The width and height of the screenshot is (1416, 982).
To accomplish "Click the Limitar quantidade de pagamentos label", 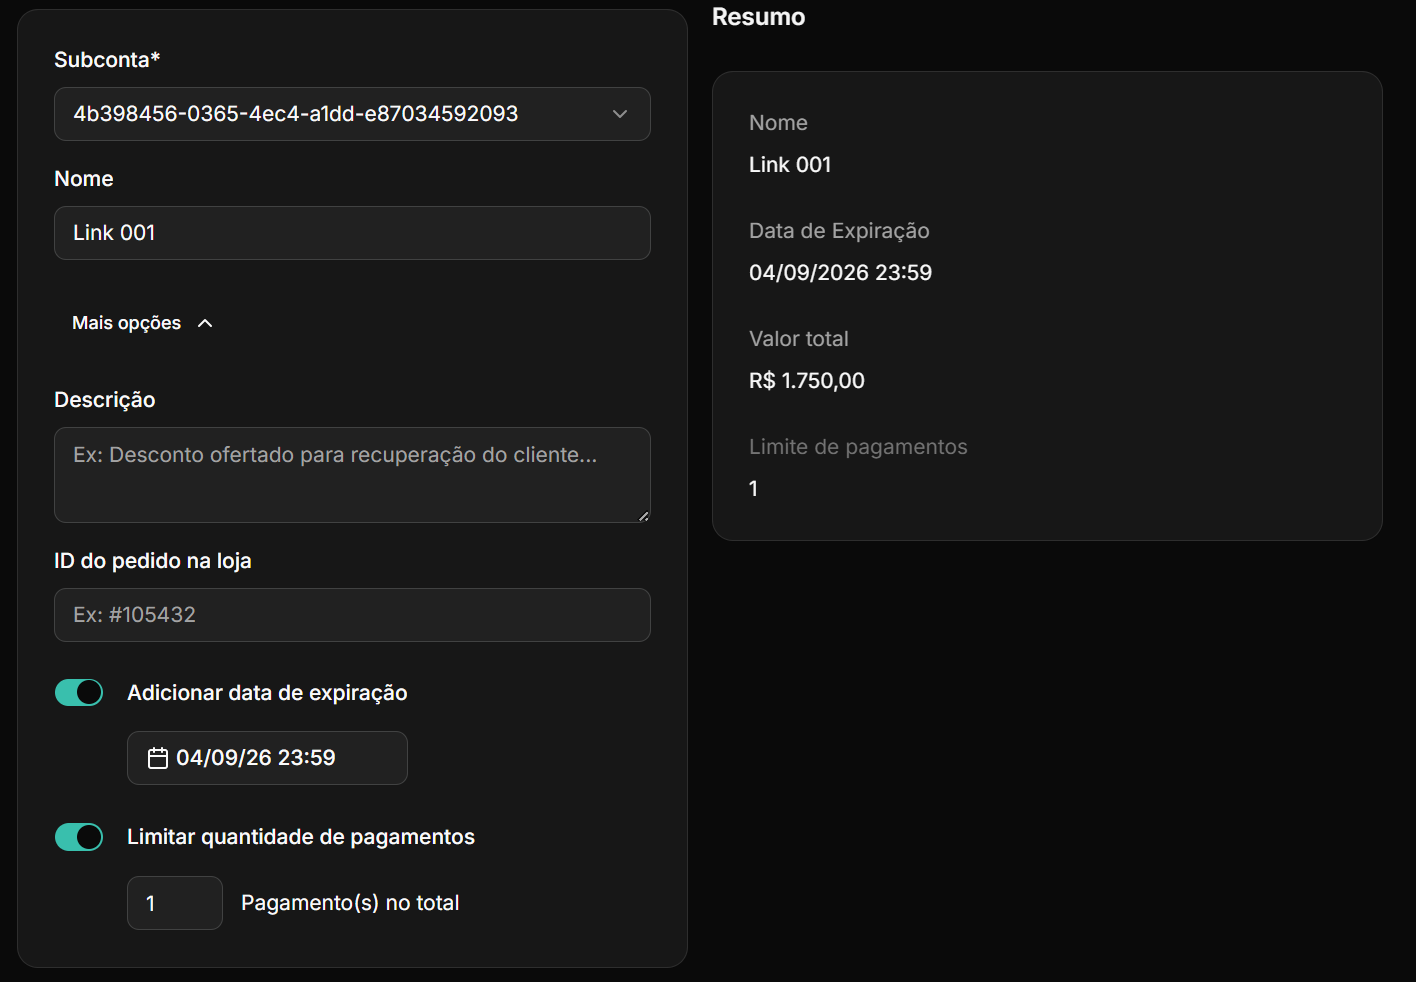I will [x=301, y=837].
